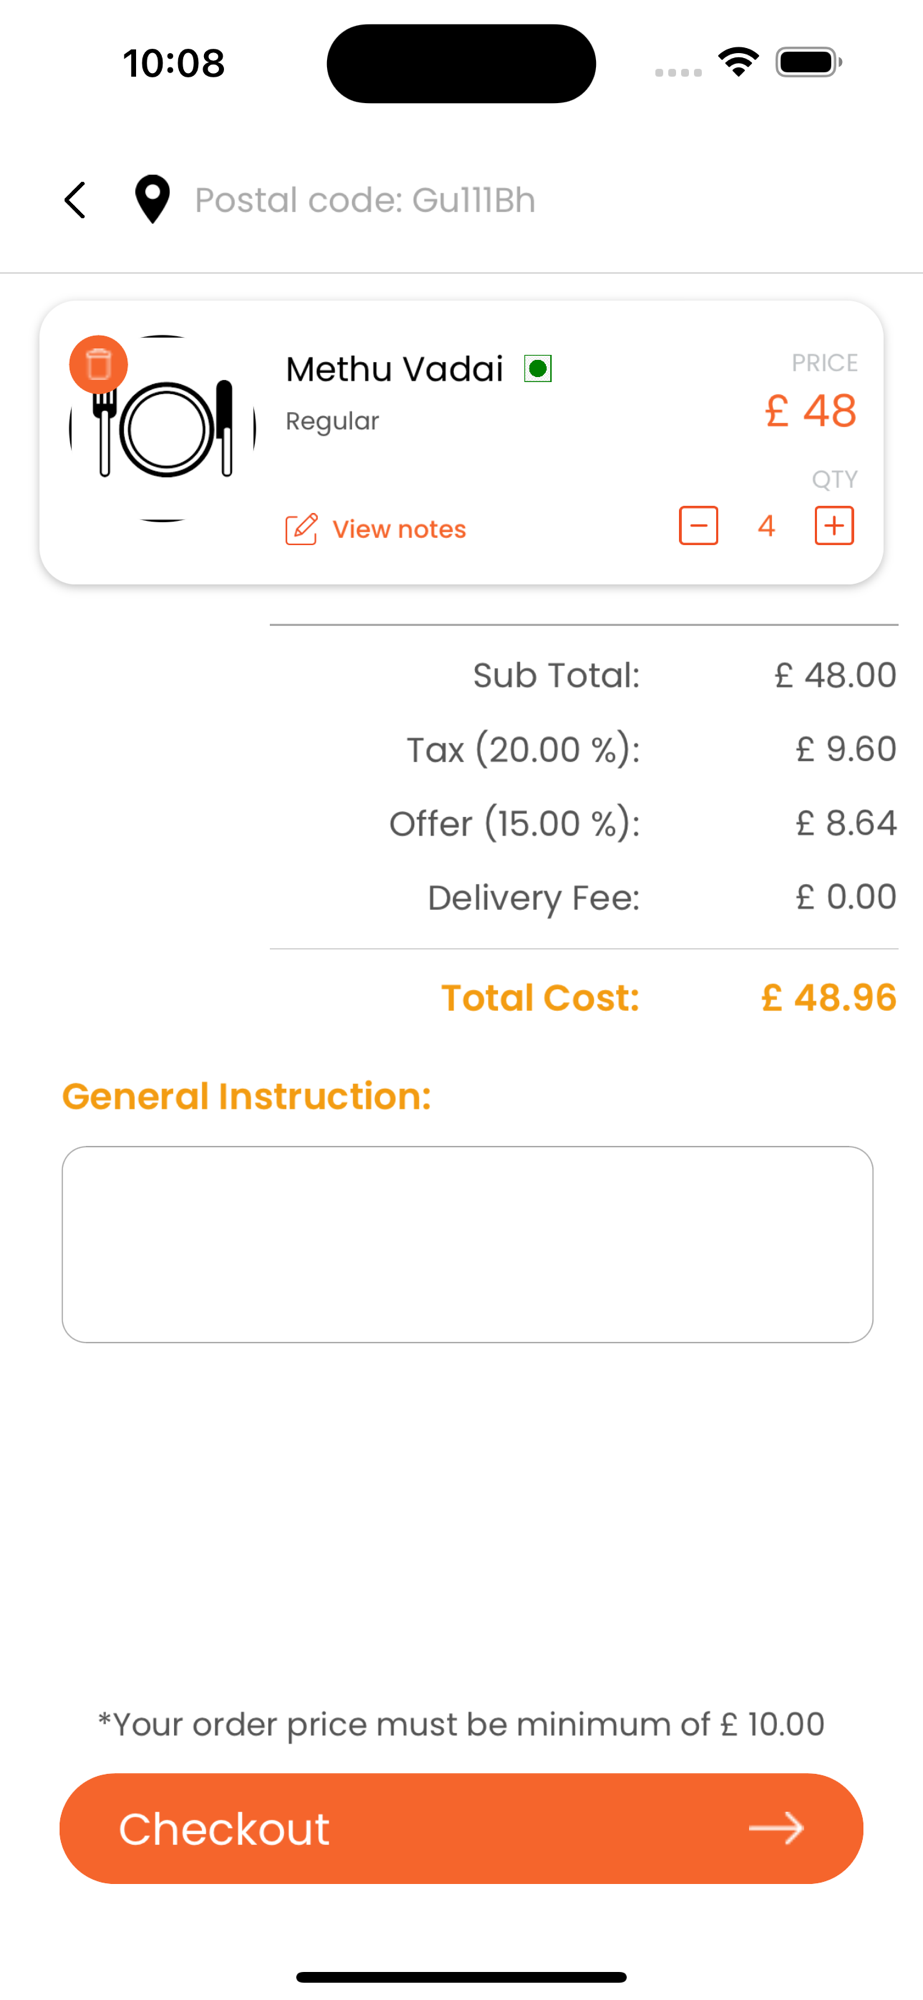The image size is (923, 2000).
Task: Tap the Wi-Fi status icon
Action: (x=738, y=62)
